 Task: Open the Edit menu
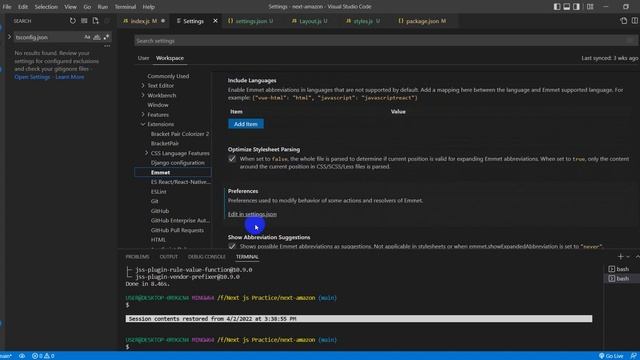(23, 7)
